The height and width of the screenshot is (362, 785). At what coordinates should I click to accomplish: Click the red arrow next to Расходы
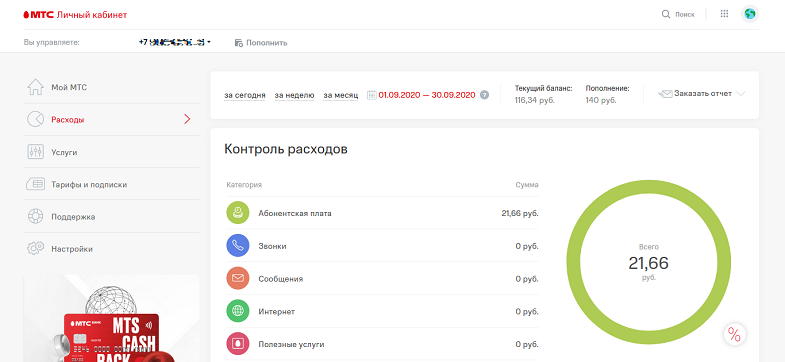(187, 119)
